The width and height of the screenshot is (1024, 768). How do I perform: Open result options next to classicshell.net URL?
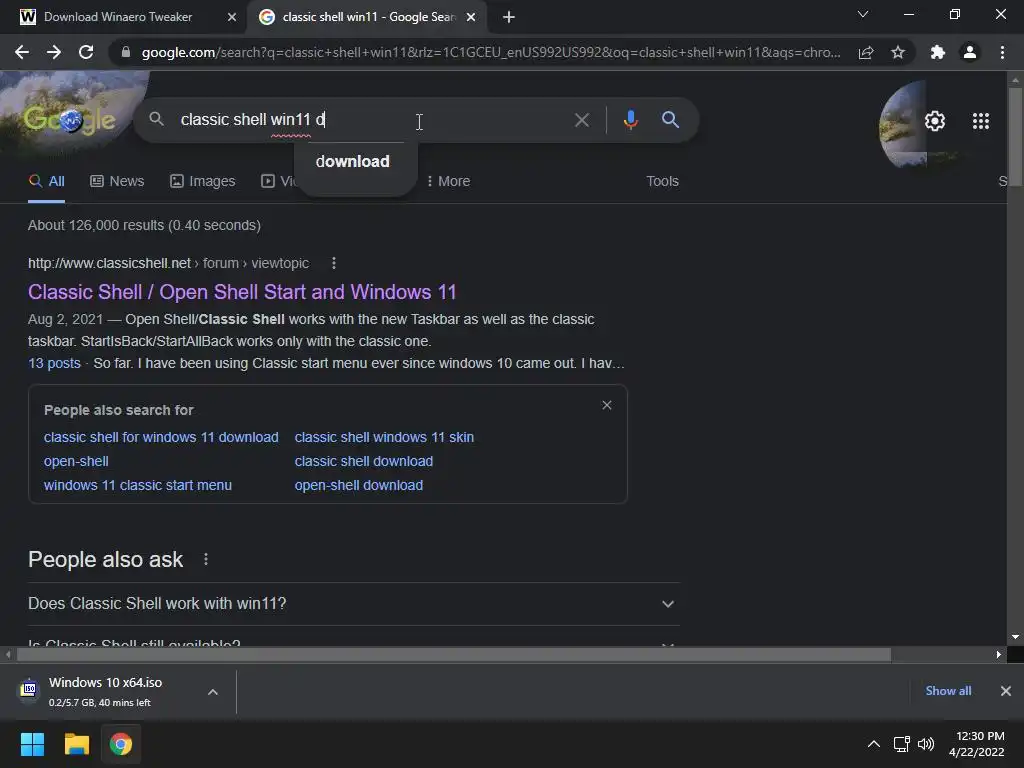(334, 263)
